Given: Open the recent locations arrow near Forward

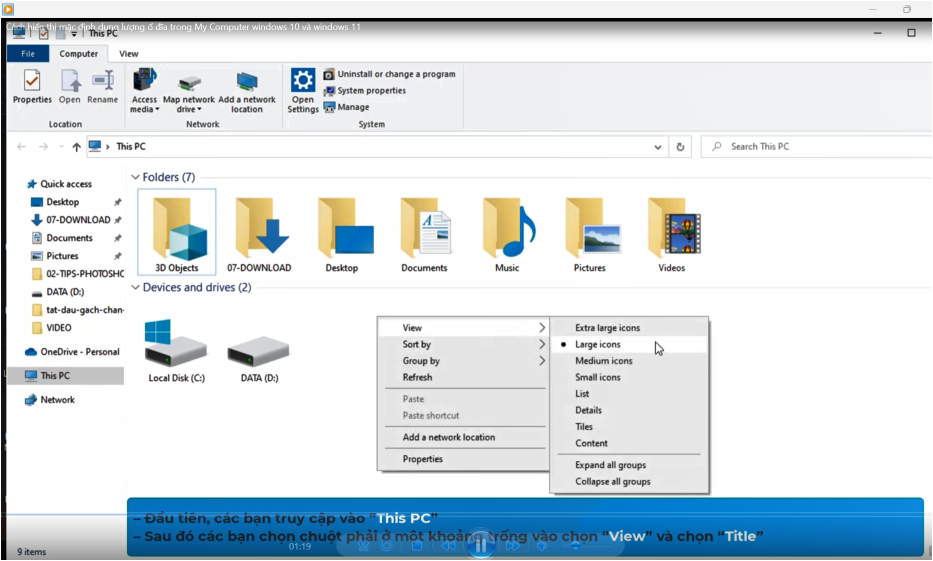Looking at the screenshot, I should 61,146.
